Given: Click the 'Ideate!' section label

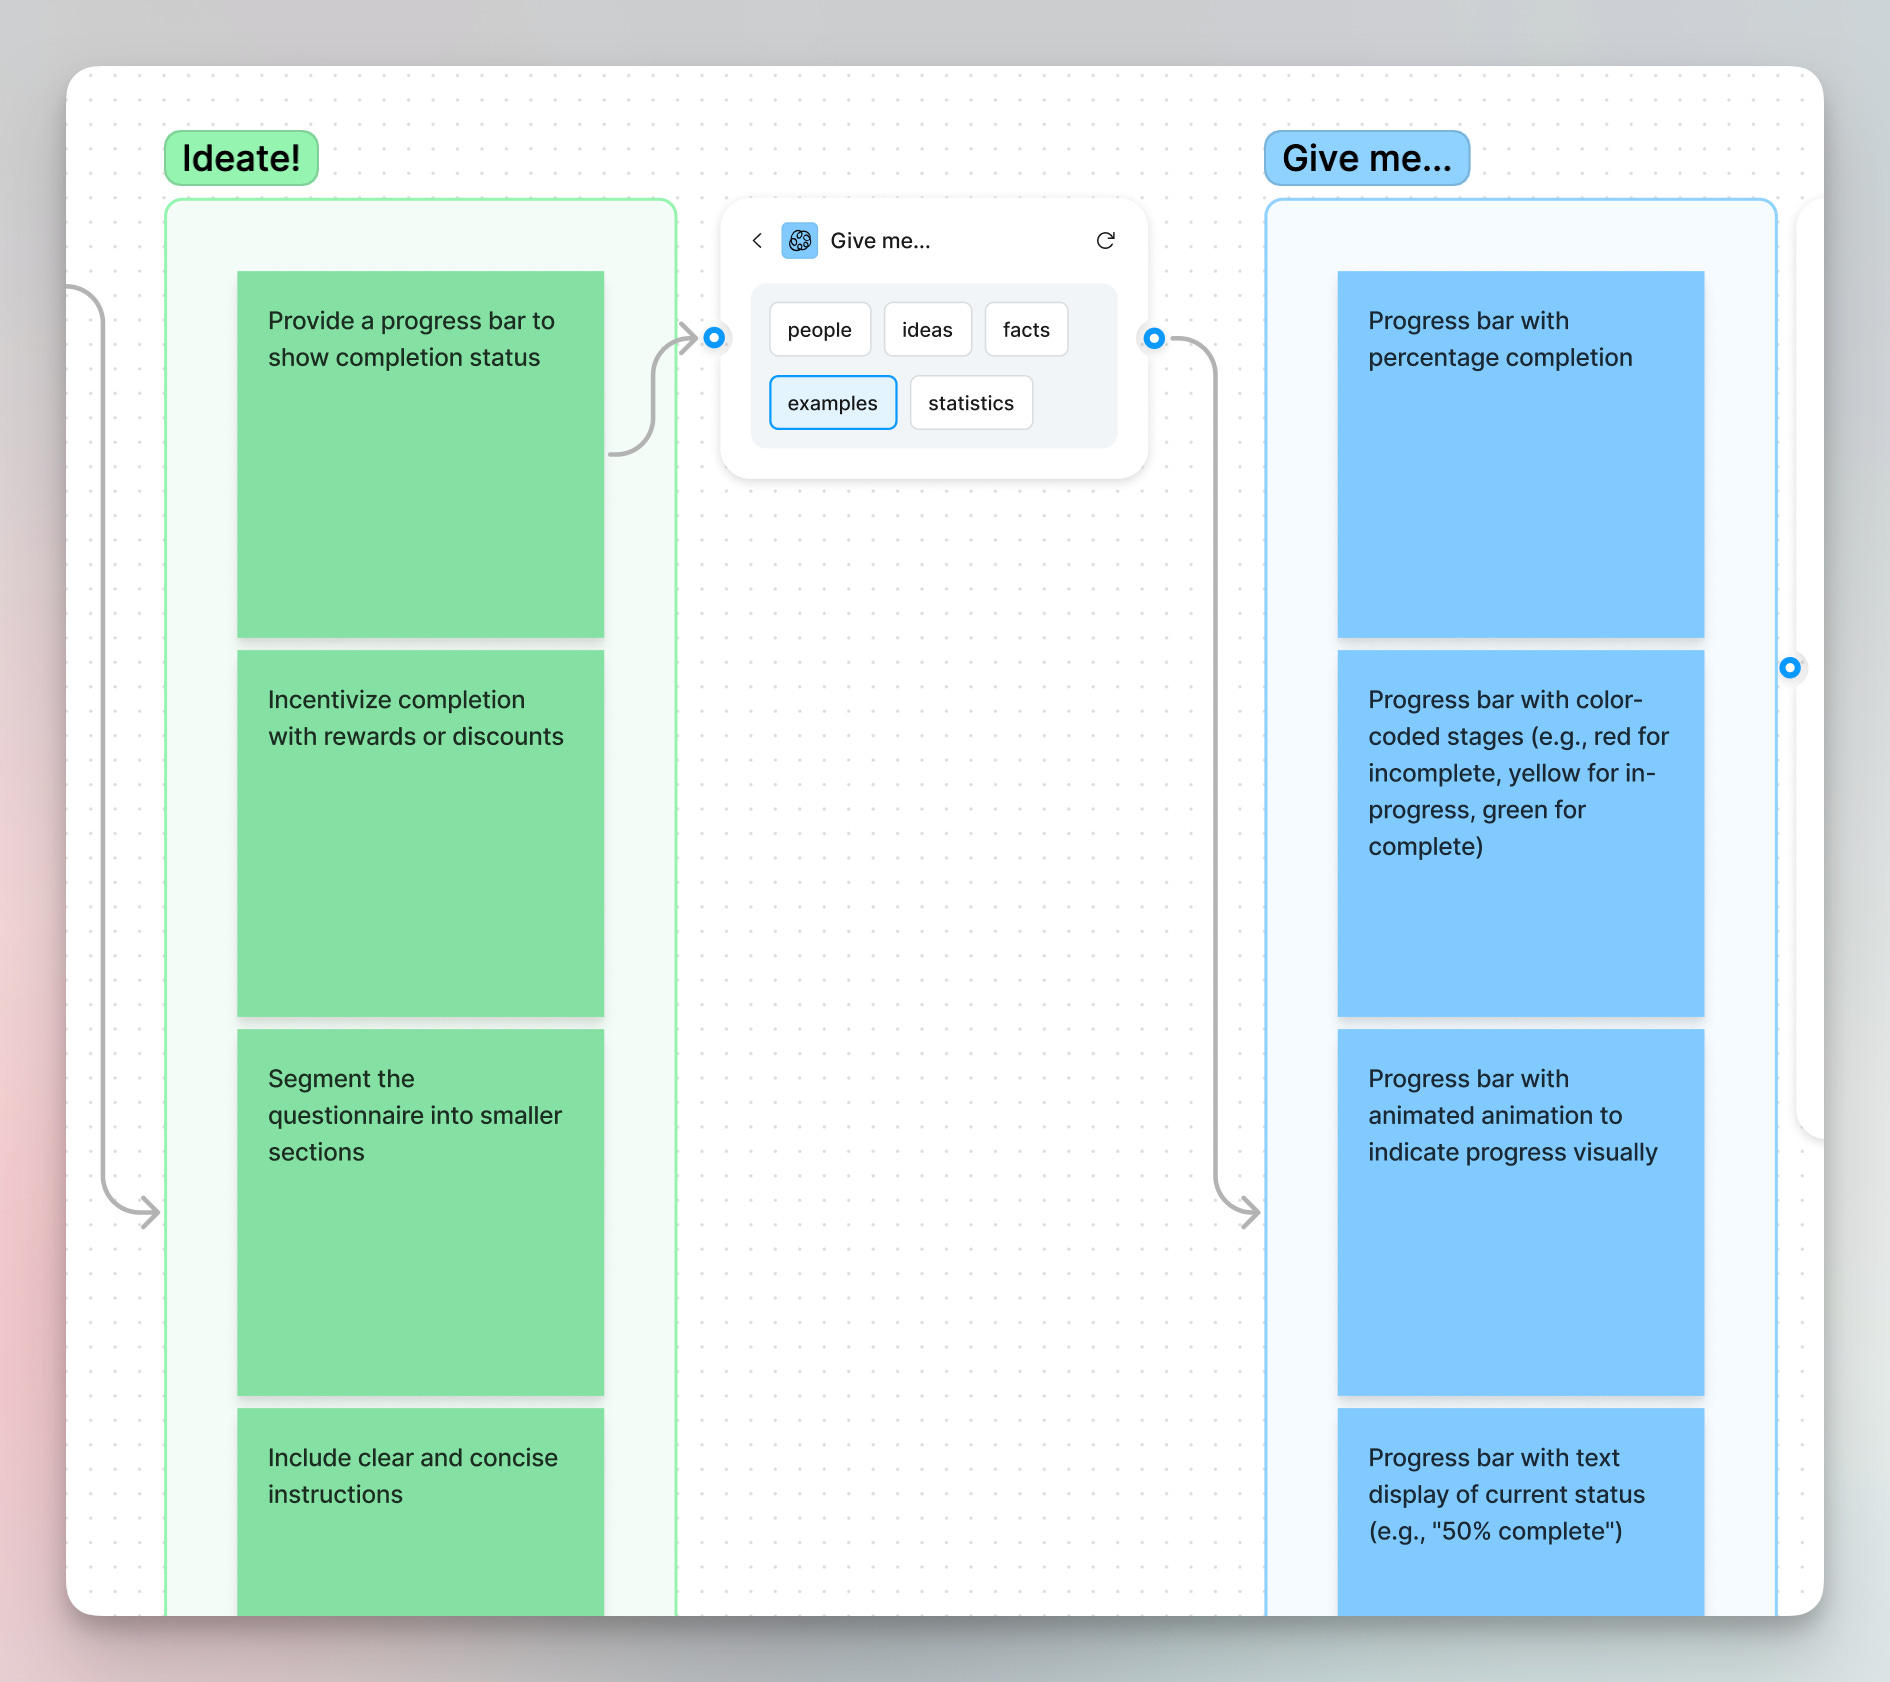Looking at the screenshot, I should [x=240, y=157].
